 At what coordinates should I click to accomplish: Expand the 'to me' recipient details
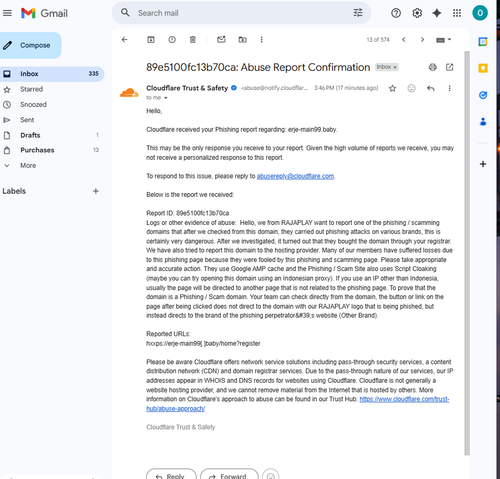pos(165,98)
